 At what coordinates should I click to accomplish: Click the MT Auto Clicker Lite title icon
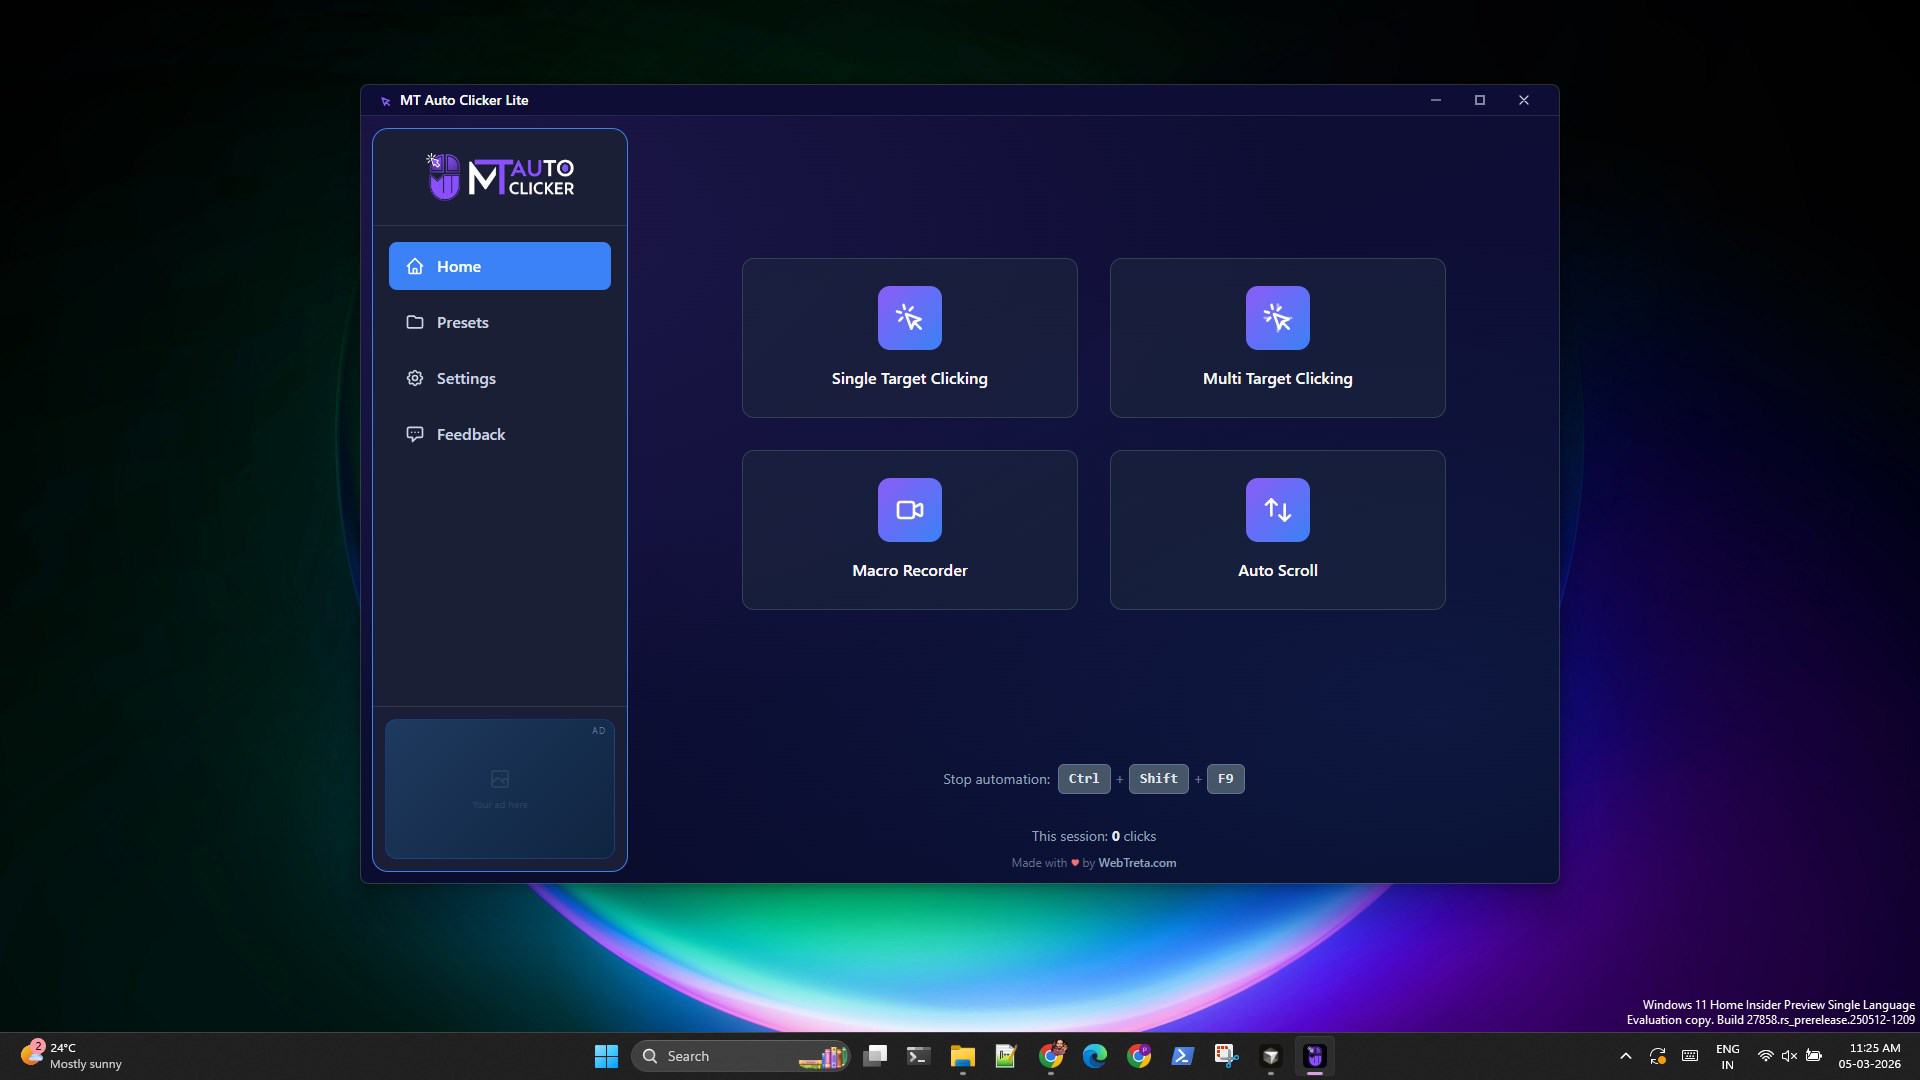385,101
